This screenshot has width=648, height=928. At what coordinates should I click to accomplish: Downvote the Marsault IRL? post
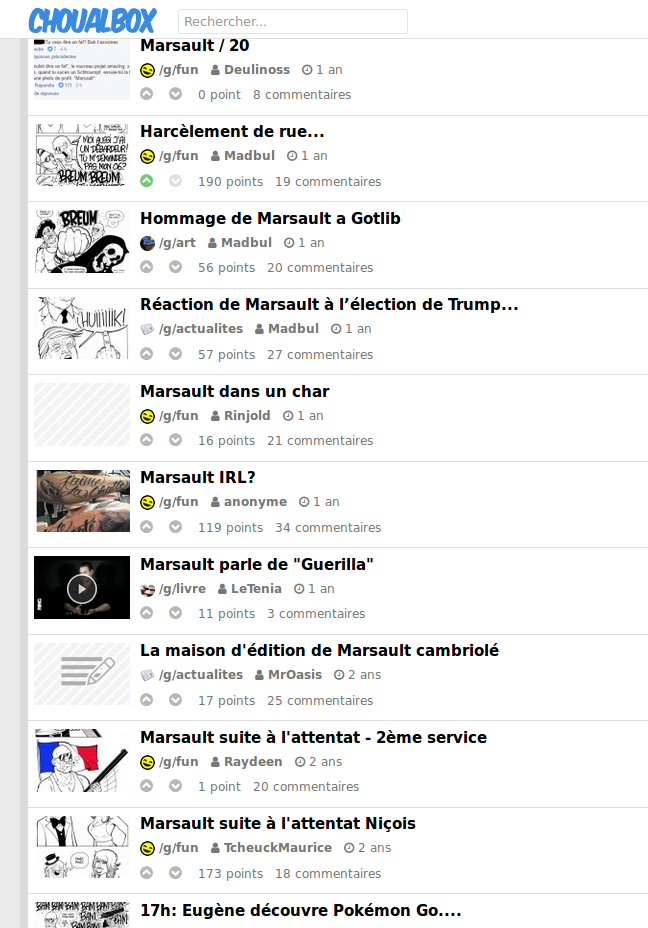[x=176, y=527]
